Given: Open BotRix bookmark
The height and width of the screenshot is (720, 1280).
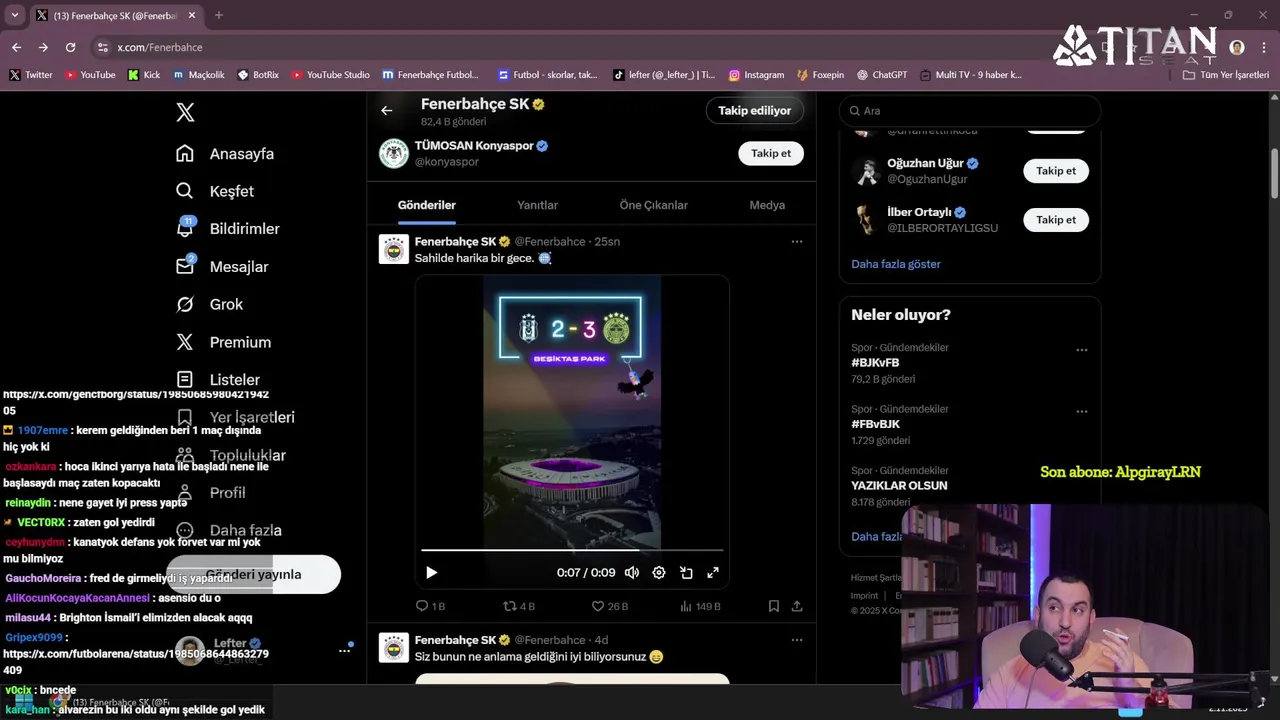Looking at the screenshot, I should pyautogui.click(x=258, y=75).
